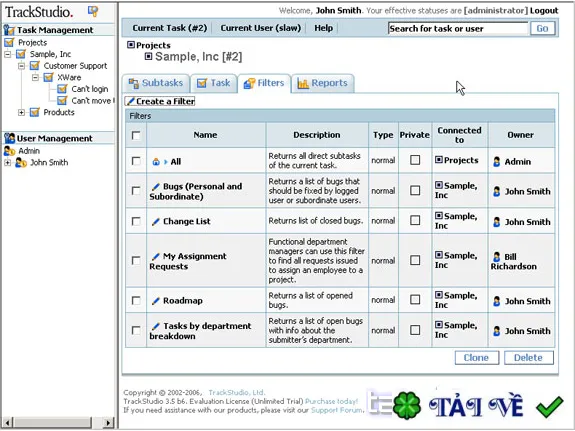
Task: Click right arrow of sidebar horizontal scrollbar
Action: pos(108,422)
